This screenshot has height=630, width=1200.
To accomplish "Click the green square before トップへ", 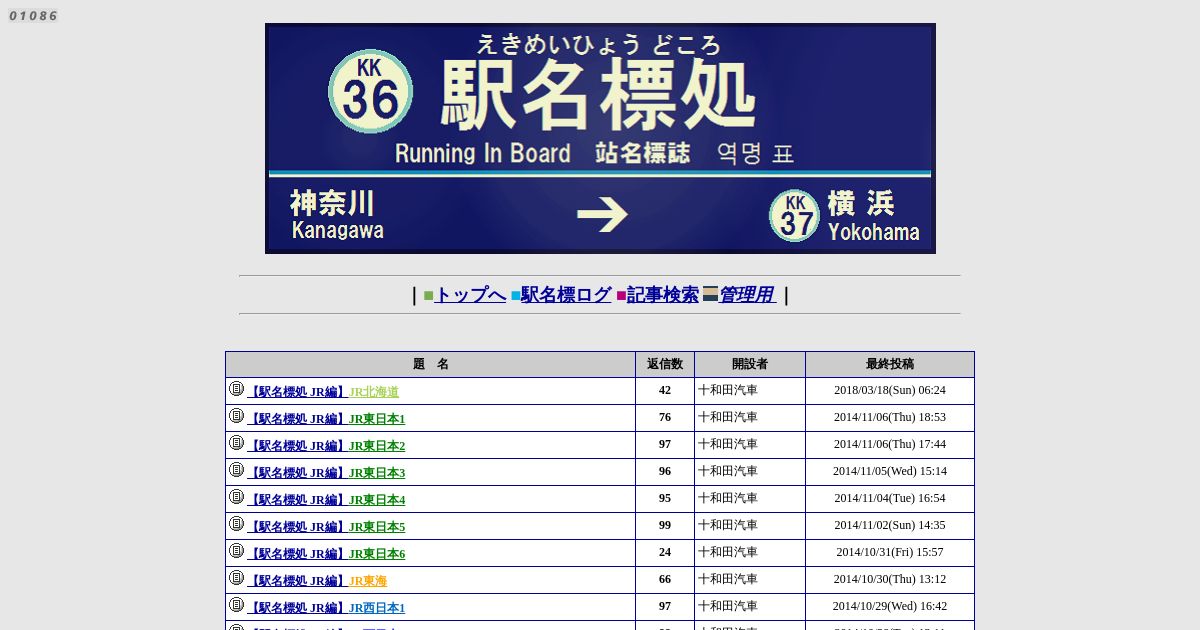I will coord(428,295).
